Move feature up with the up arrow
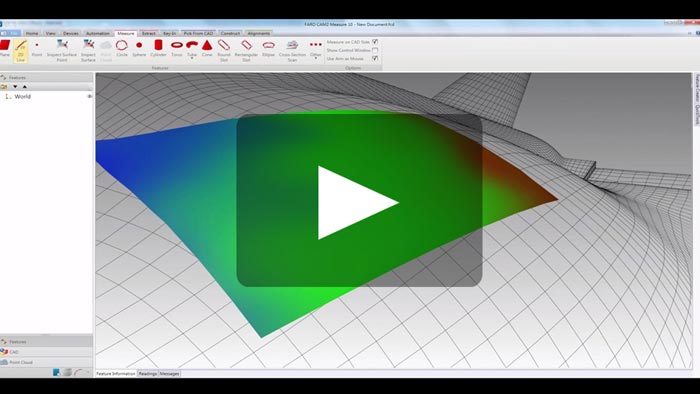Image resolution: width=700 pixels, height=394 pixels. pyautogui.click(x=25, y=87)
